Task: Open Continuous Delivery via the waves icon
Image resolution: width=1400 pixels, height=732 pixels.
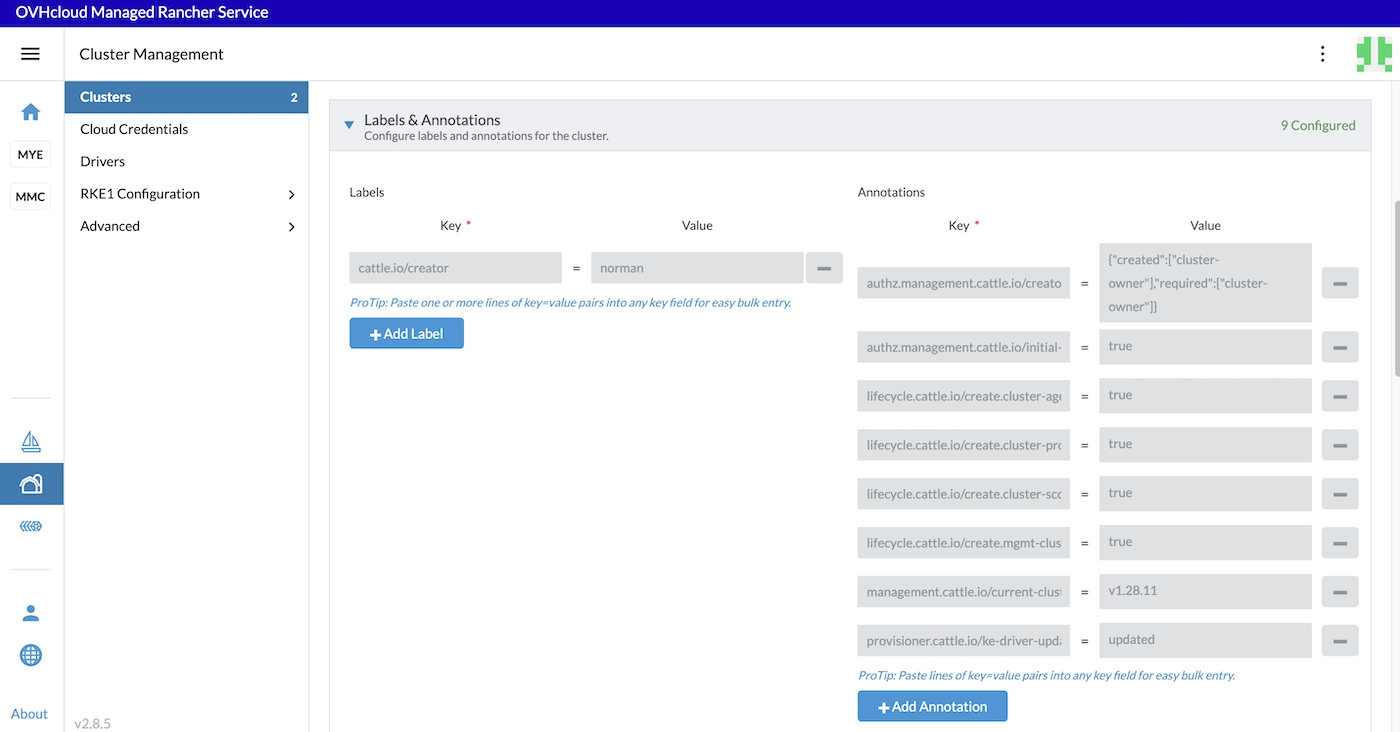Action: [30, 525]
